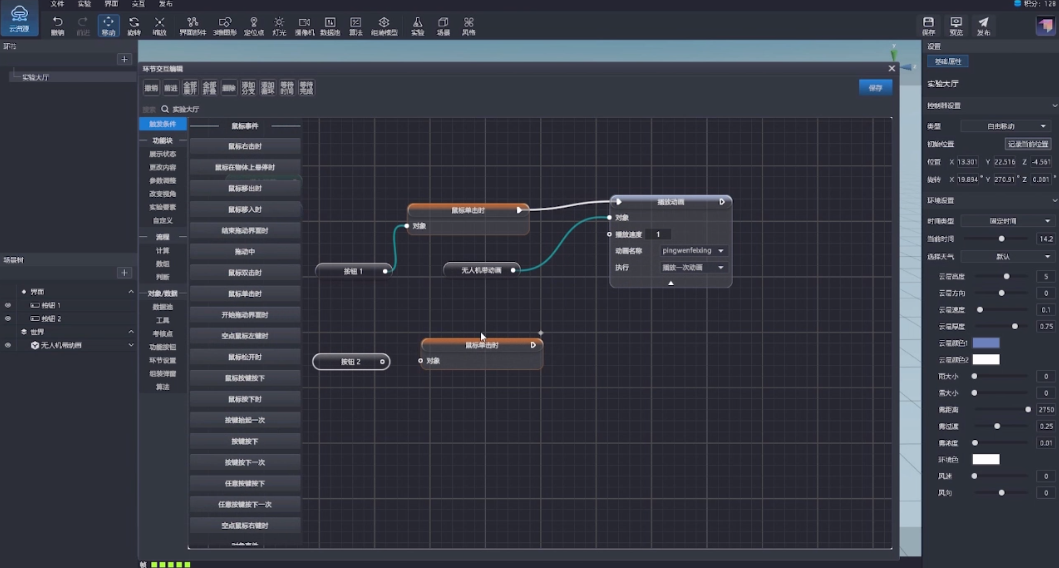Expand the 无人机带动画 tree item
This screenshot has height=568, width=1059.
pyautogui.click(x=131, y=345)
